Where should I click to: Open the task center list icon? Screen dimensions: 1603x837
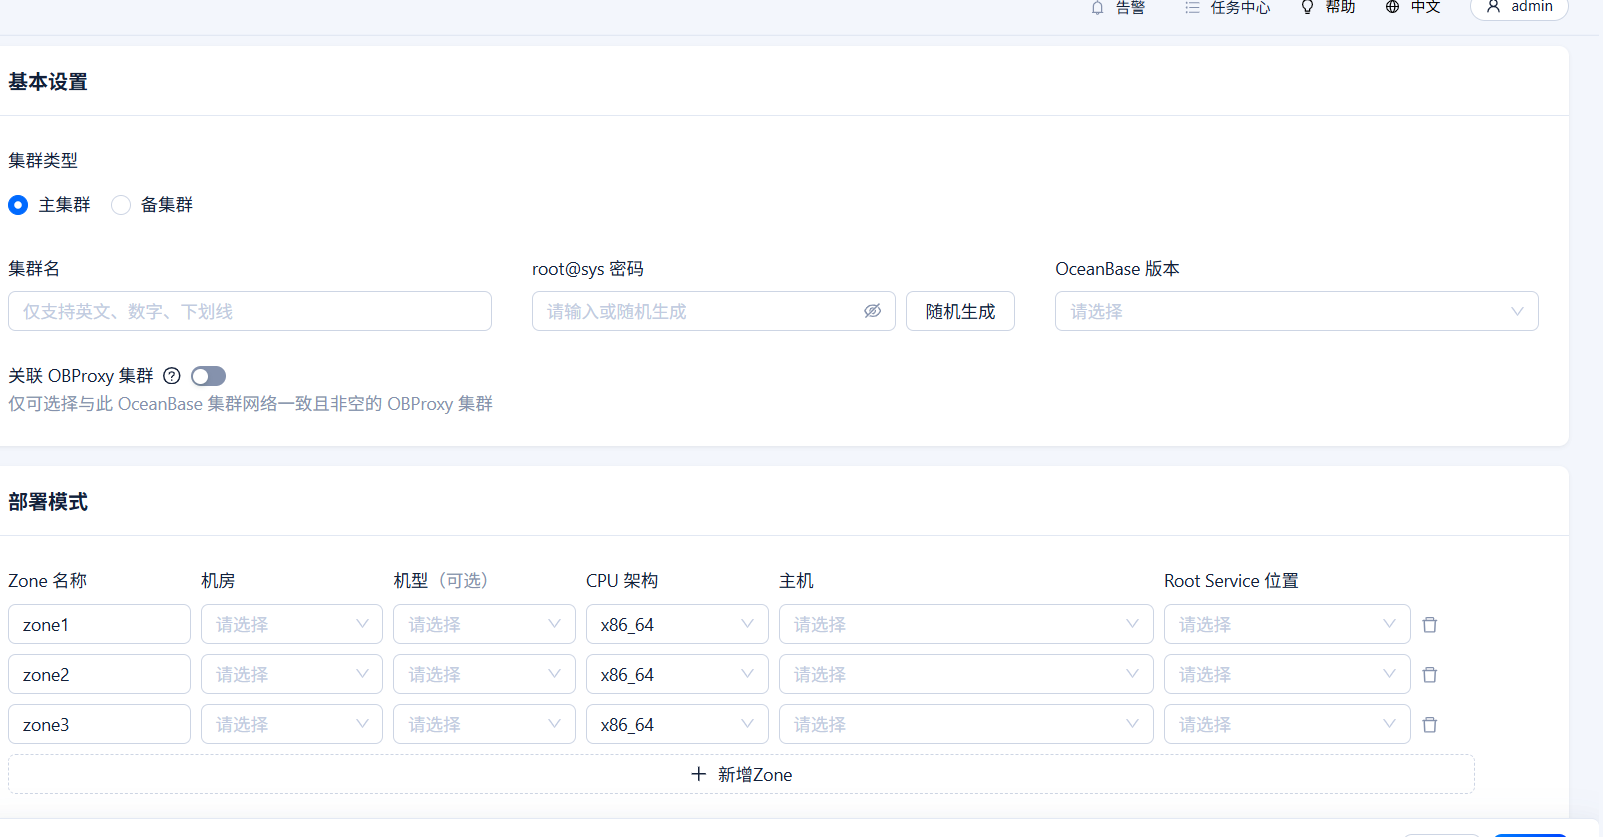coord(1192,8)
